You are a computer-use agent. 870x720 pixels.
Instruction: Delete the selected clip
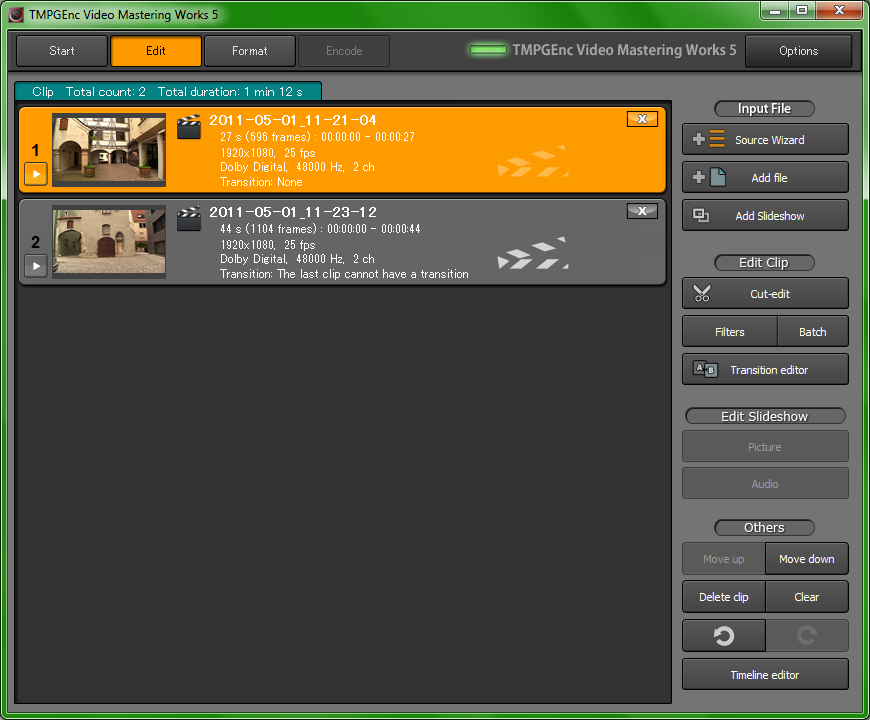(724, 597)
